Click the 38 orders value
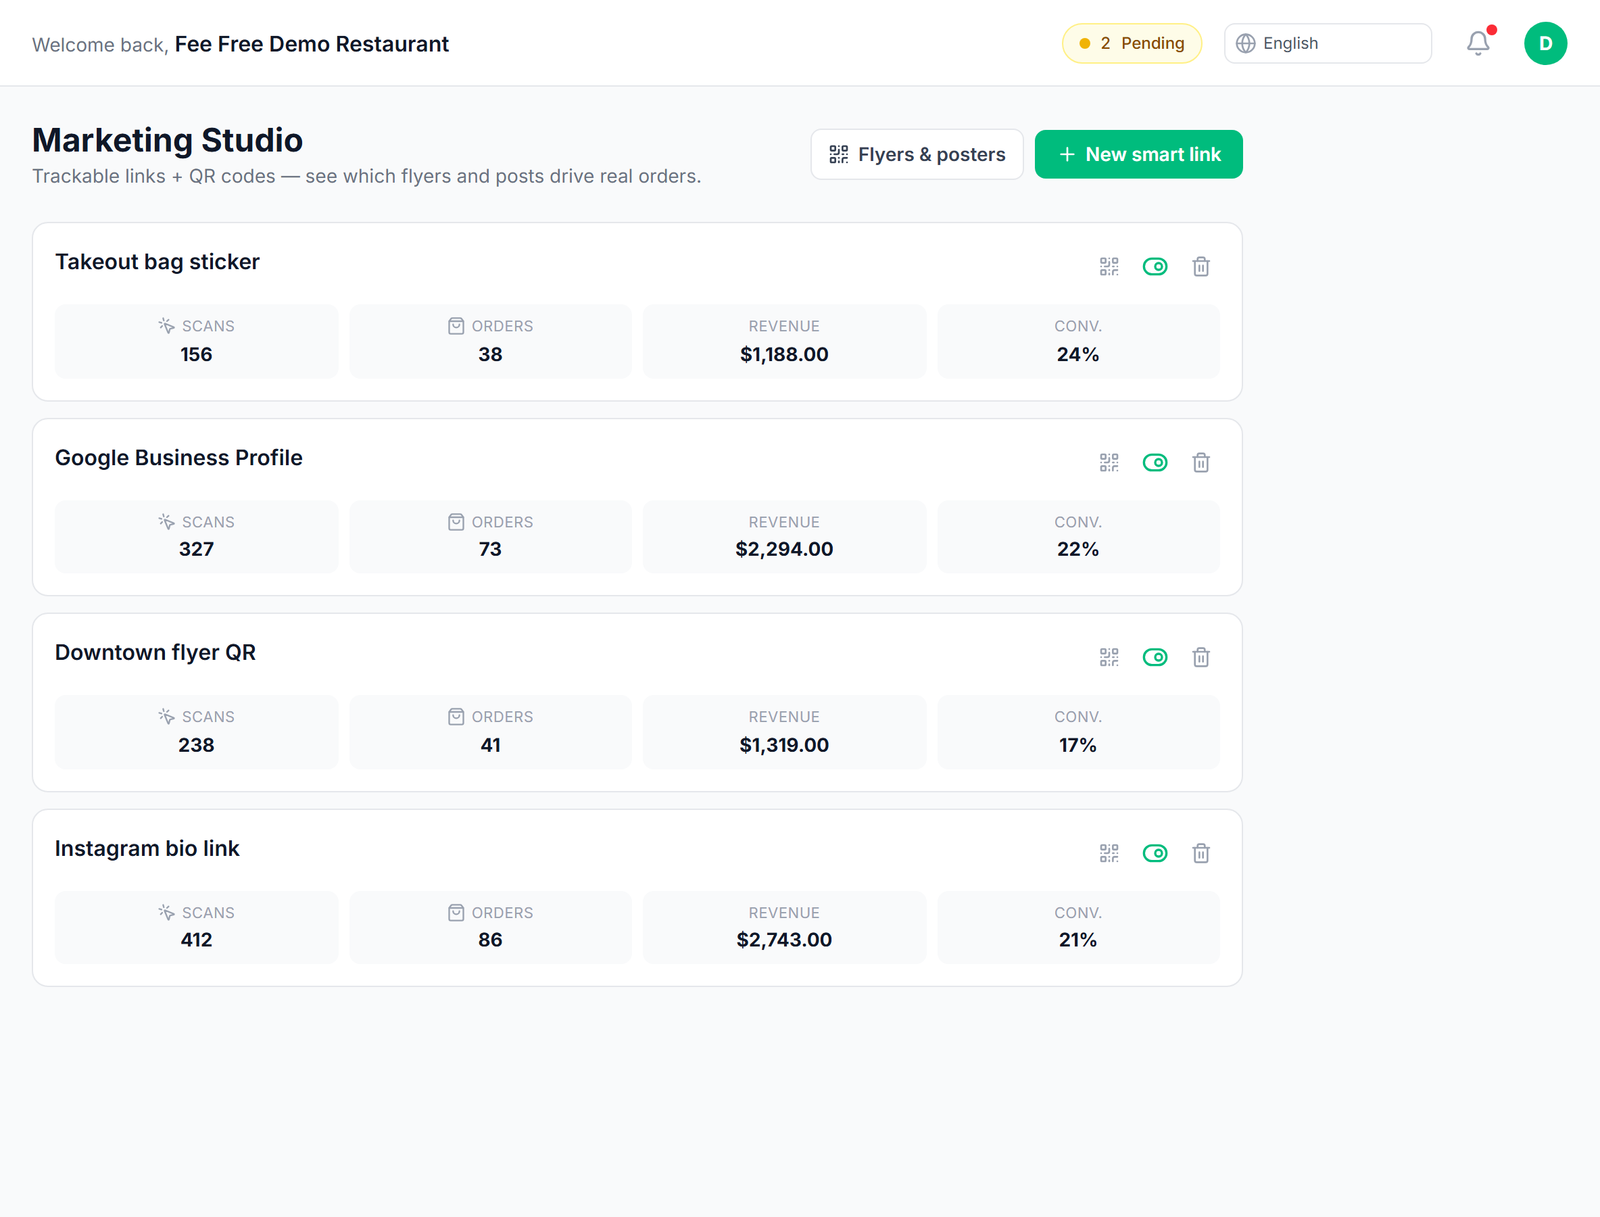 490,354
